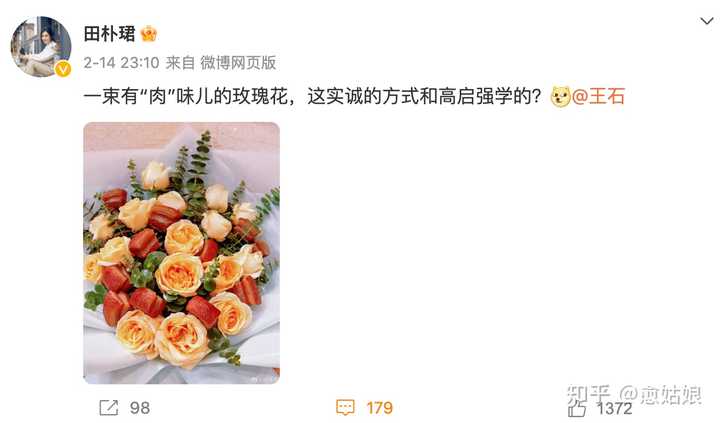Click the 知乎 watermark logo
The image size is (720, 423).
pyautogui.click(x=589, y=395)
